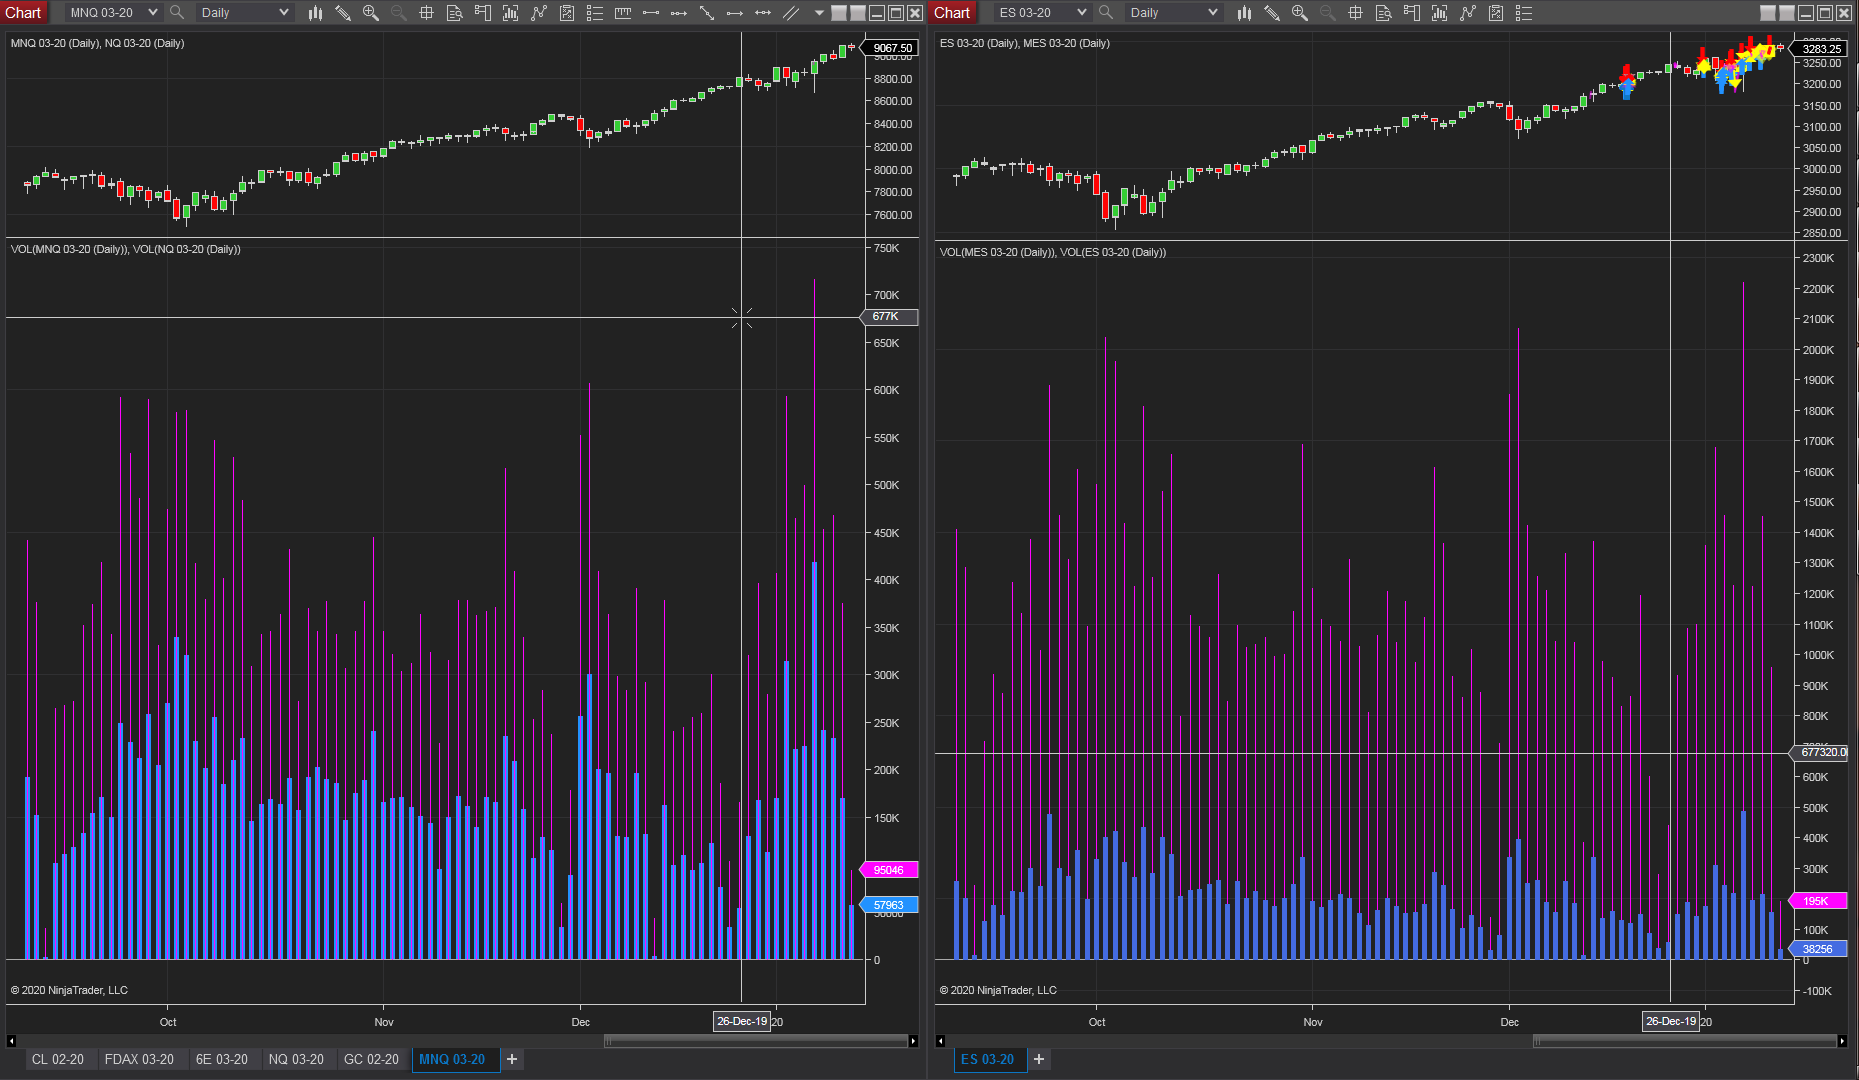1859x1080 pixels.
Task: Open Data Box icon in MNQ chart
Action: (455, 13)
